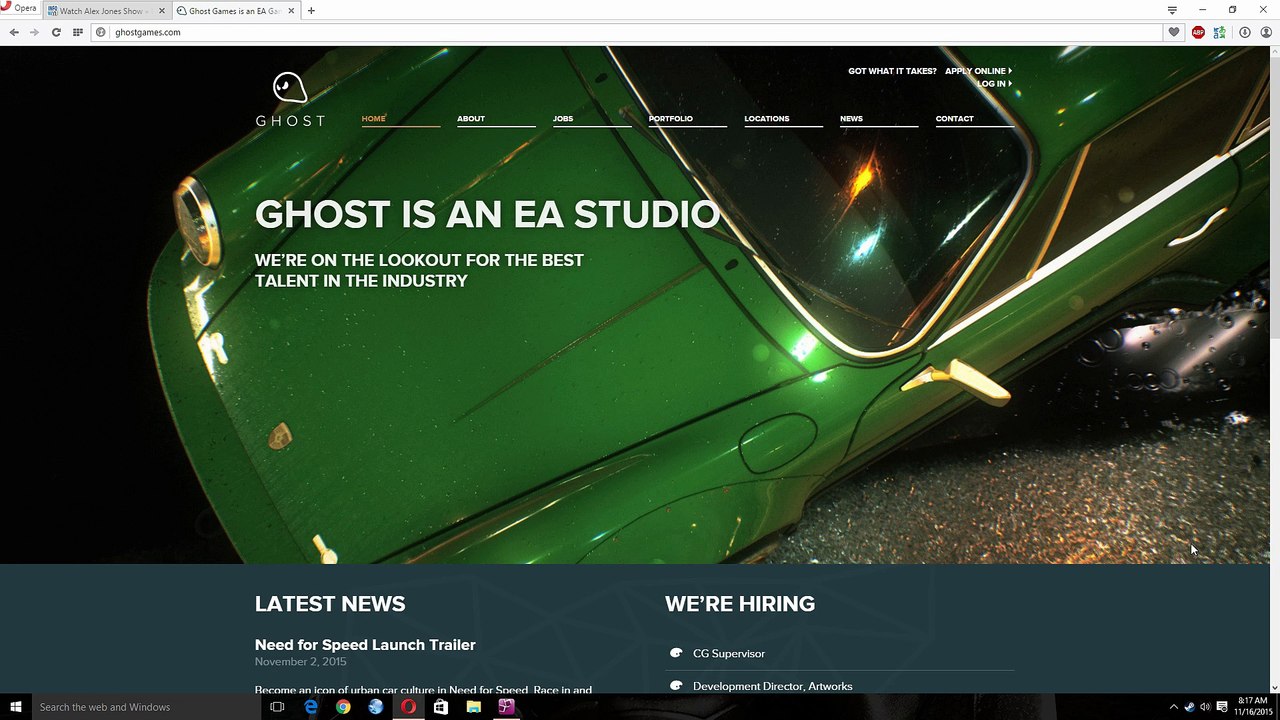The image size is (1280, 720).
Task: Open the translator extension icon
Action: click(x=1220, y=32)
